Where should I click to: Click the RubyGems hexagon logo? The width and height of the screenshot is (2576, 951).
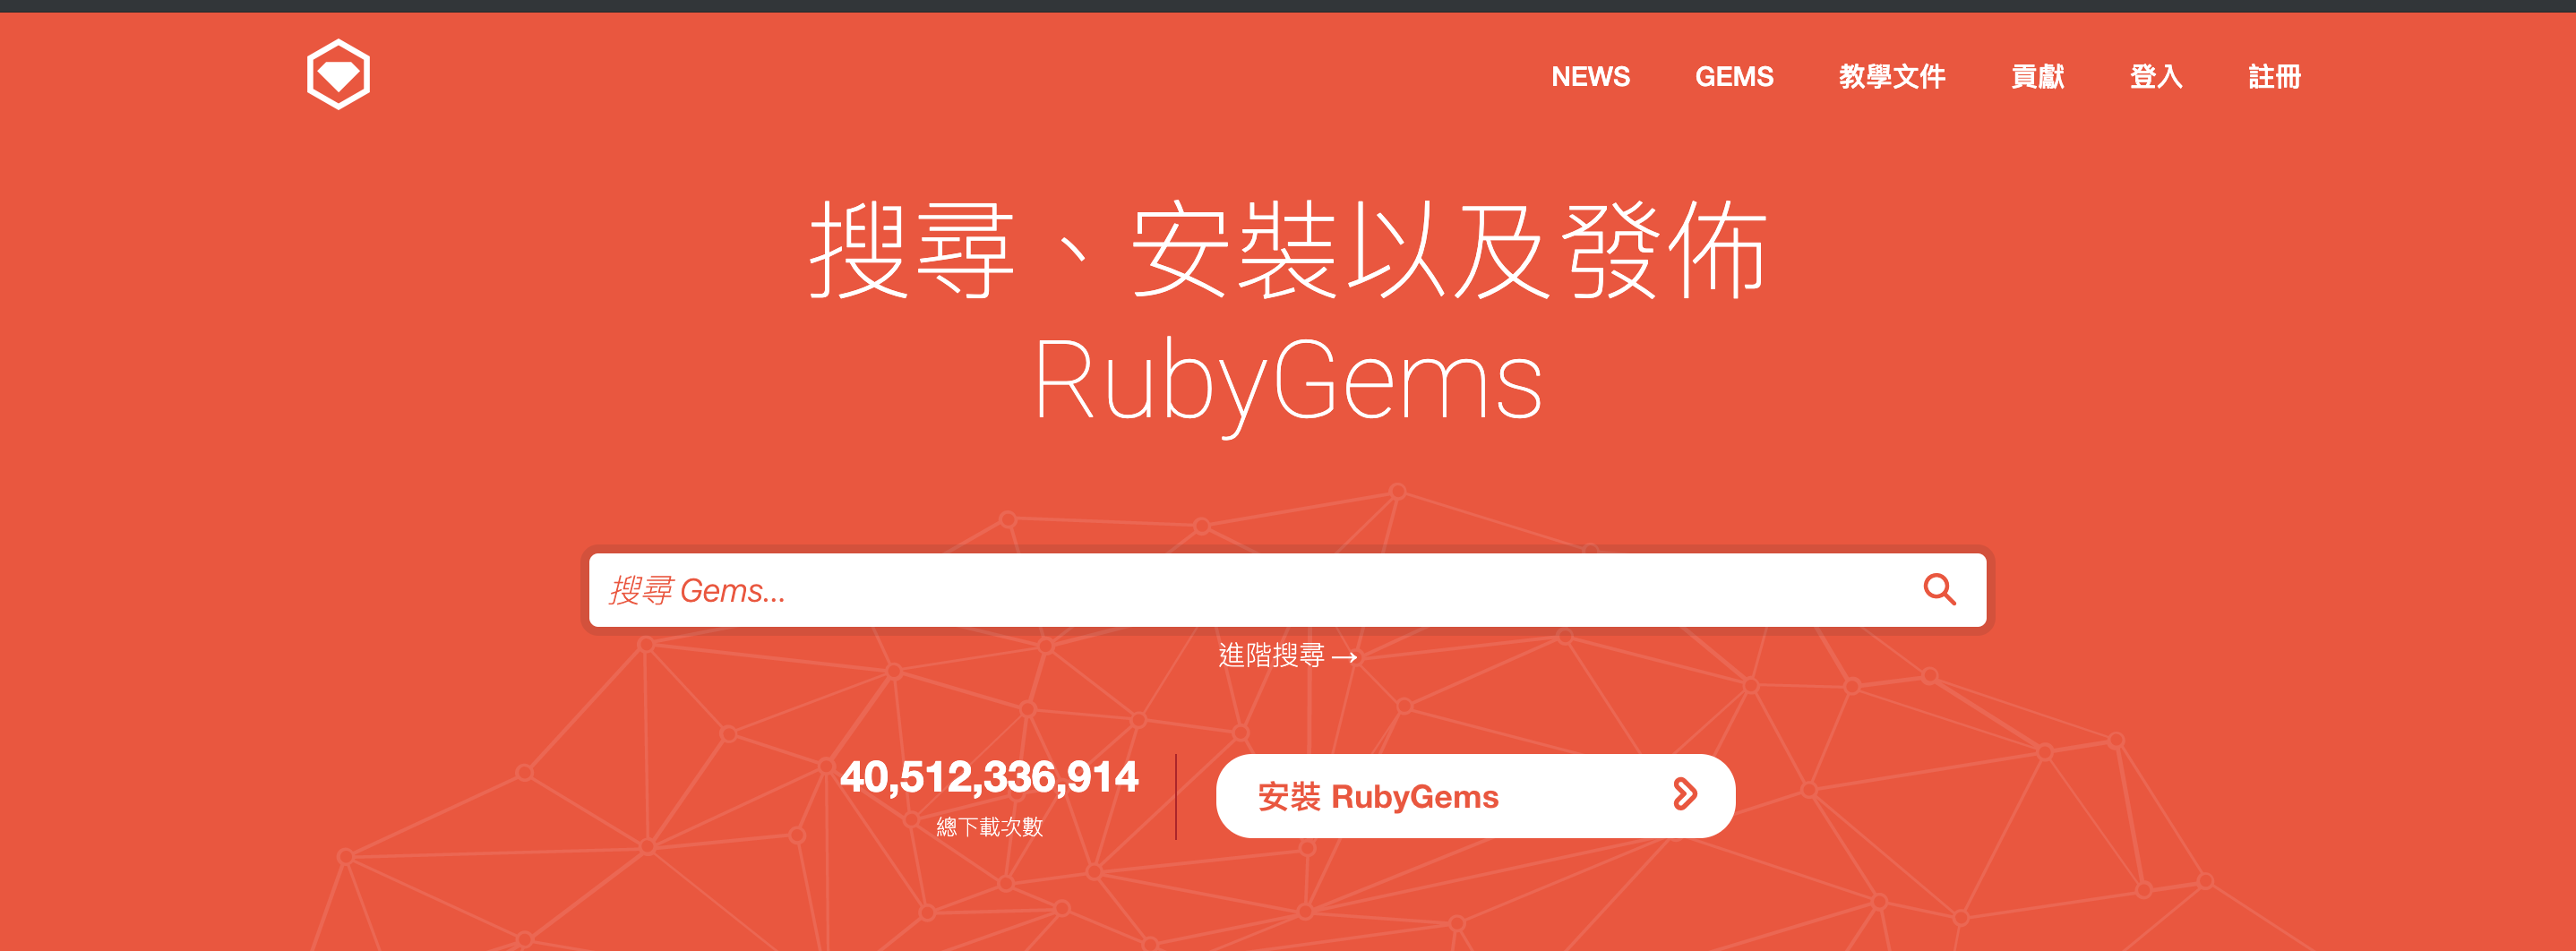[x=338, y=75]
